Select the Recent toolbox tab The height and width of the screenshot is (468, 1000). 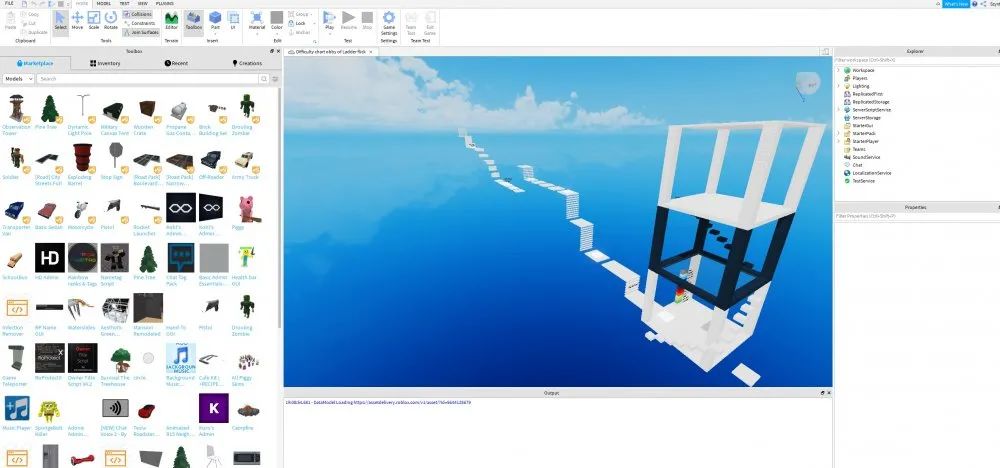point(176,63)
